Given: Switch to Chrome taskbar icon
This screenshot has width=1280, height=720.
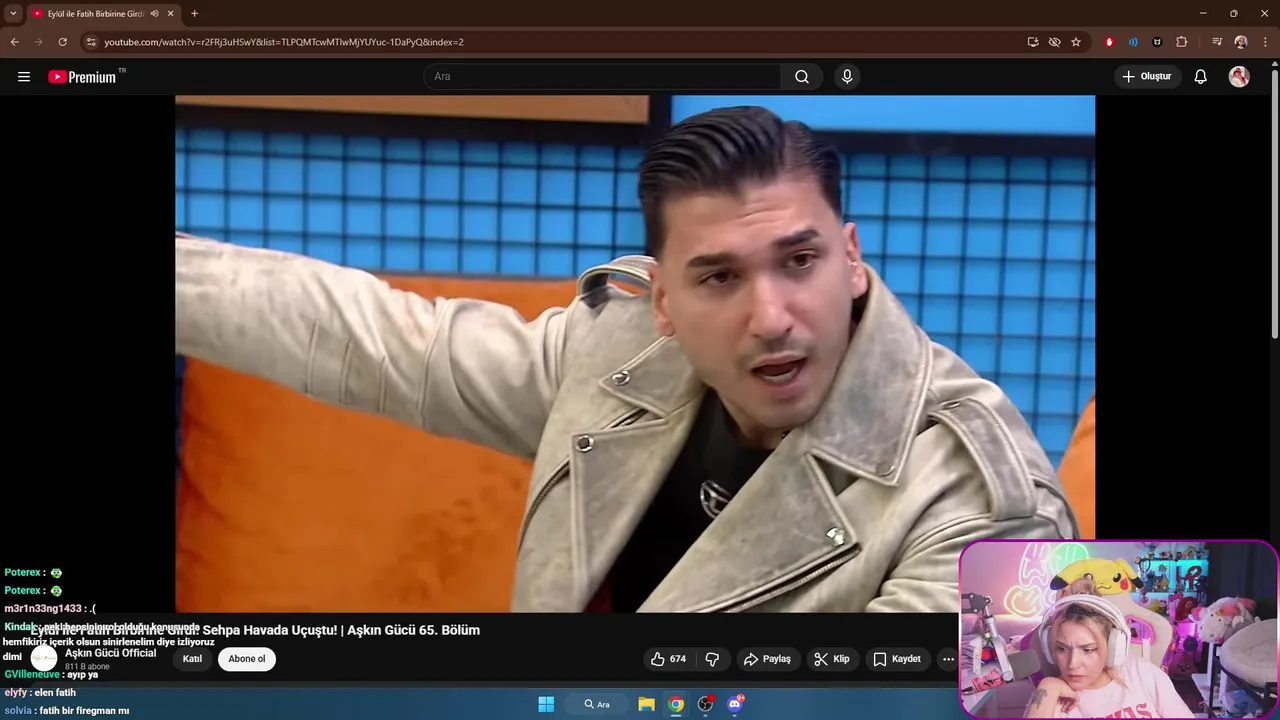Looking at the screenshot, I should [x=676, y=704].
